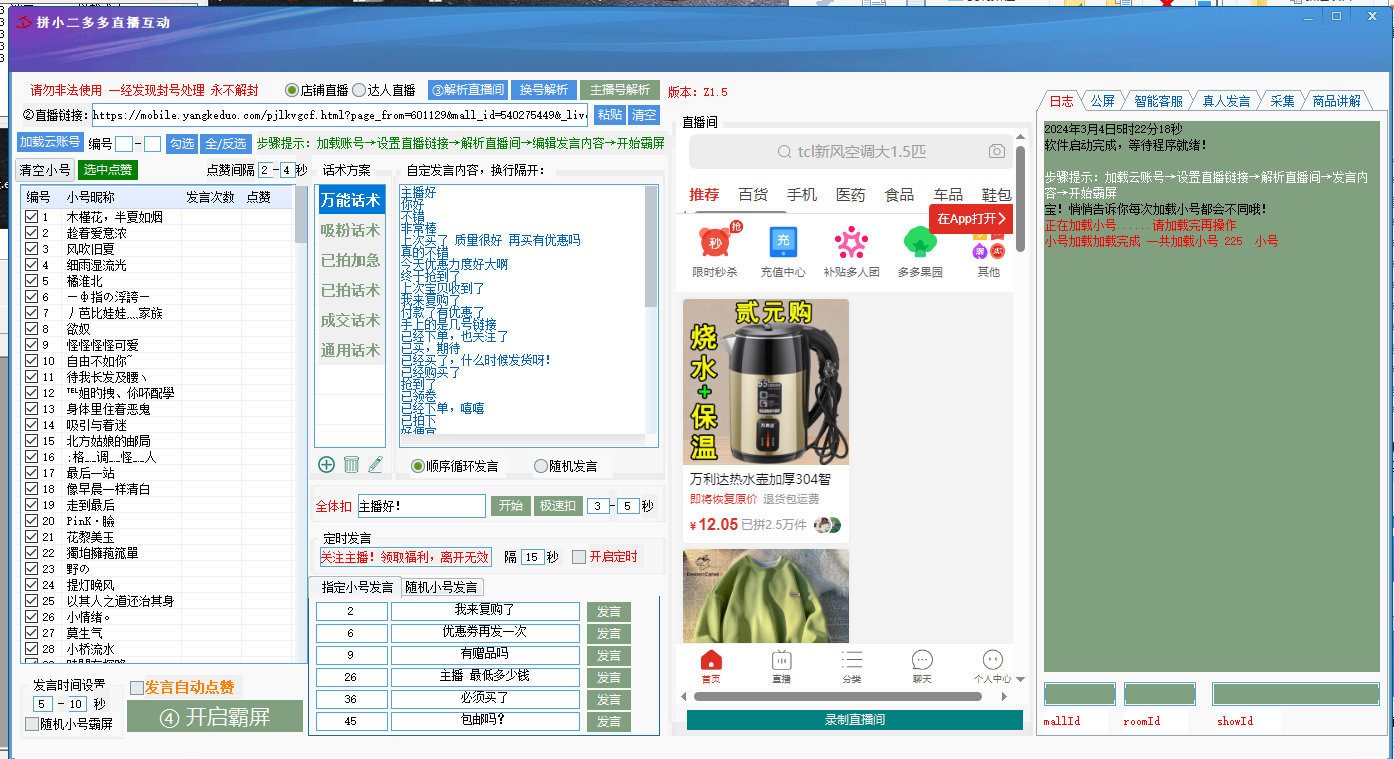Open the 限时秒杀 flash sale icon

715,243
